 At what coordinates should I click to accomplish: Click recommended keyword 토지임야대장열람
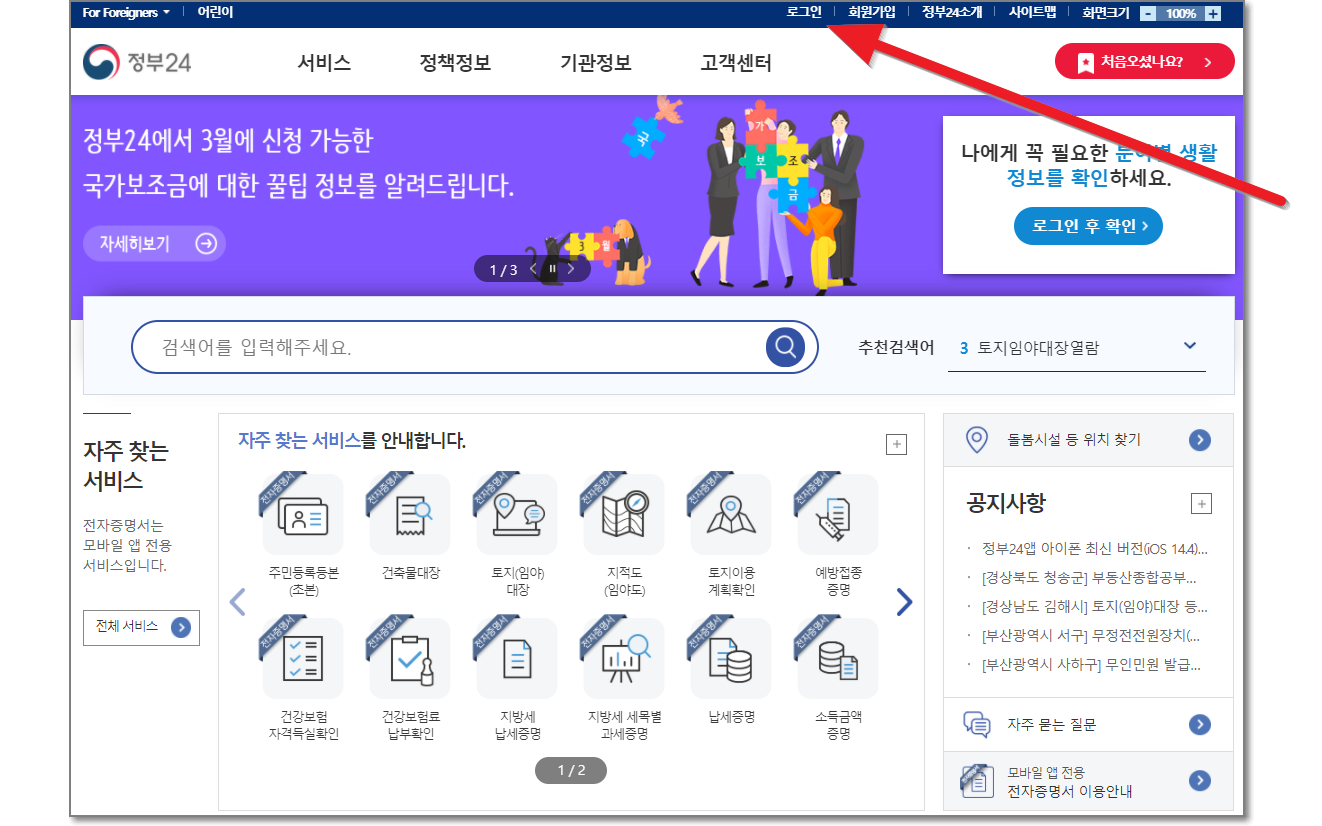(1038, 348)
